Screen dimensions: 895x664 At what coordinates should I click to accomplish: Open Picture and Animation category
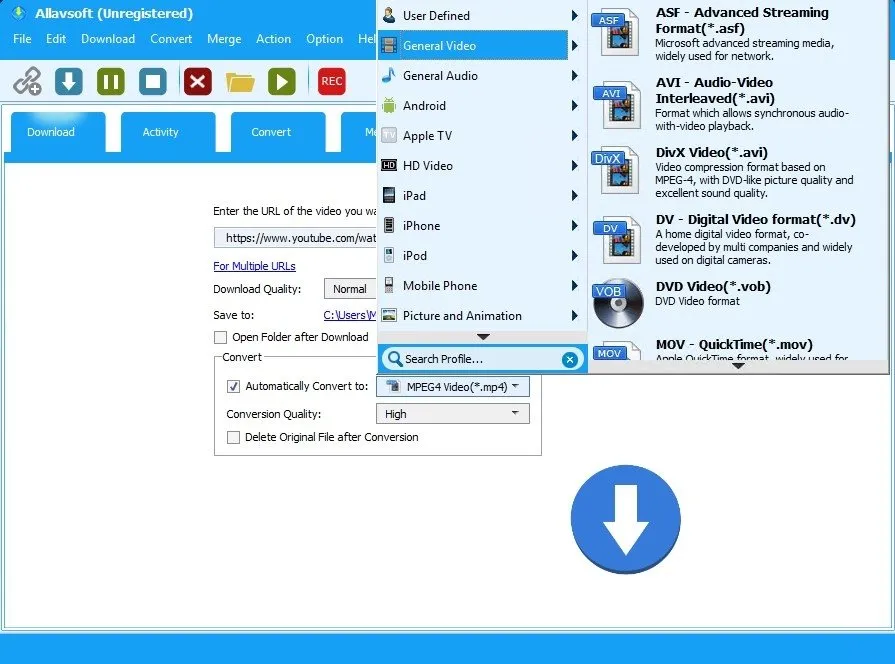pyautogui.click(x=481, y=315)
